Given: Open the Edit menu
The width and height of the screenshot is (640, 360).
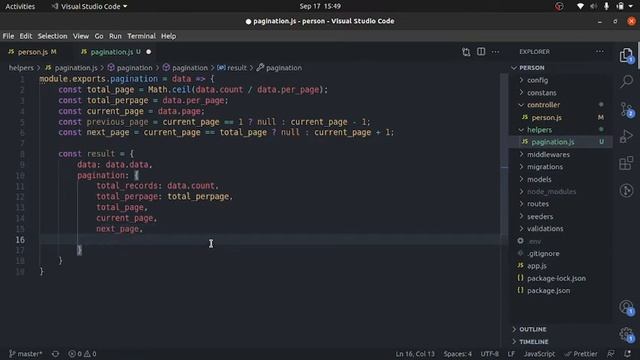Looking at the screenshot, I should click(x=26, y=36).
